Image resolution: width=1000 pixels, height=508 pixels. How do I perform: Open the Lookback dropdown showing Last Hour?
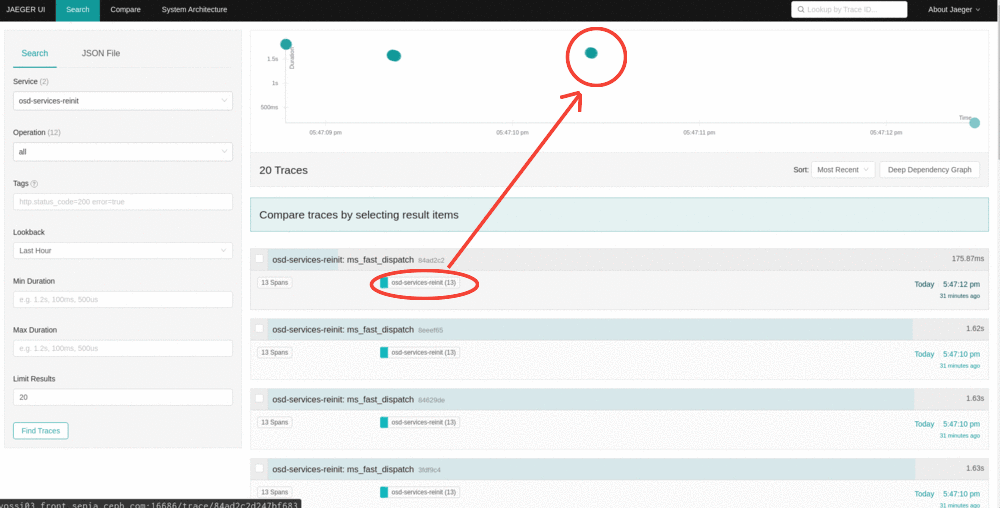(x=123, y=250)
